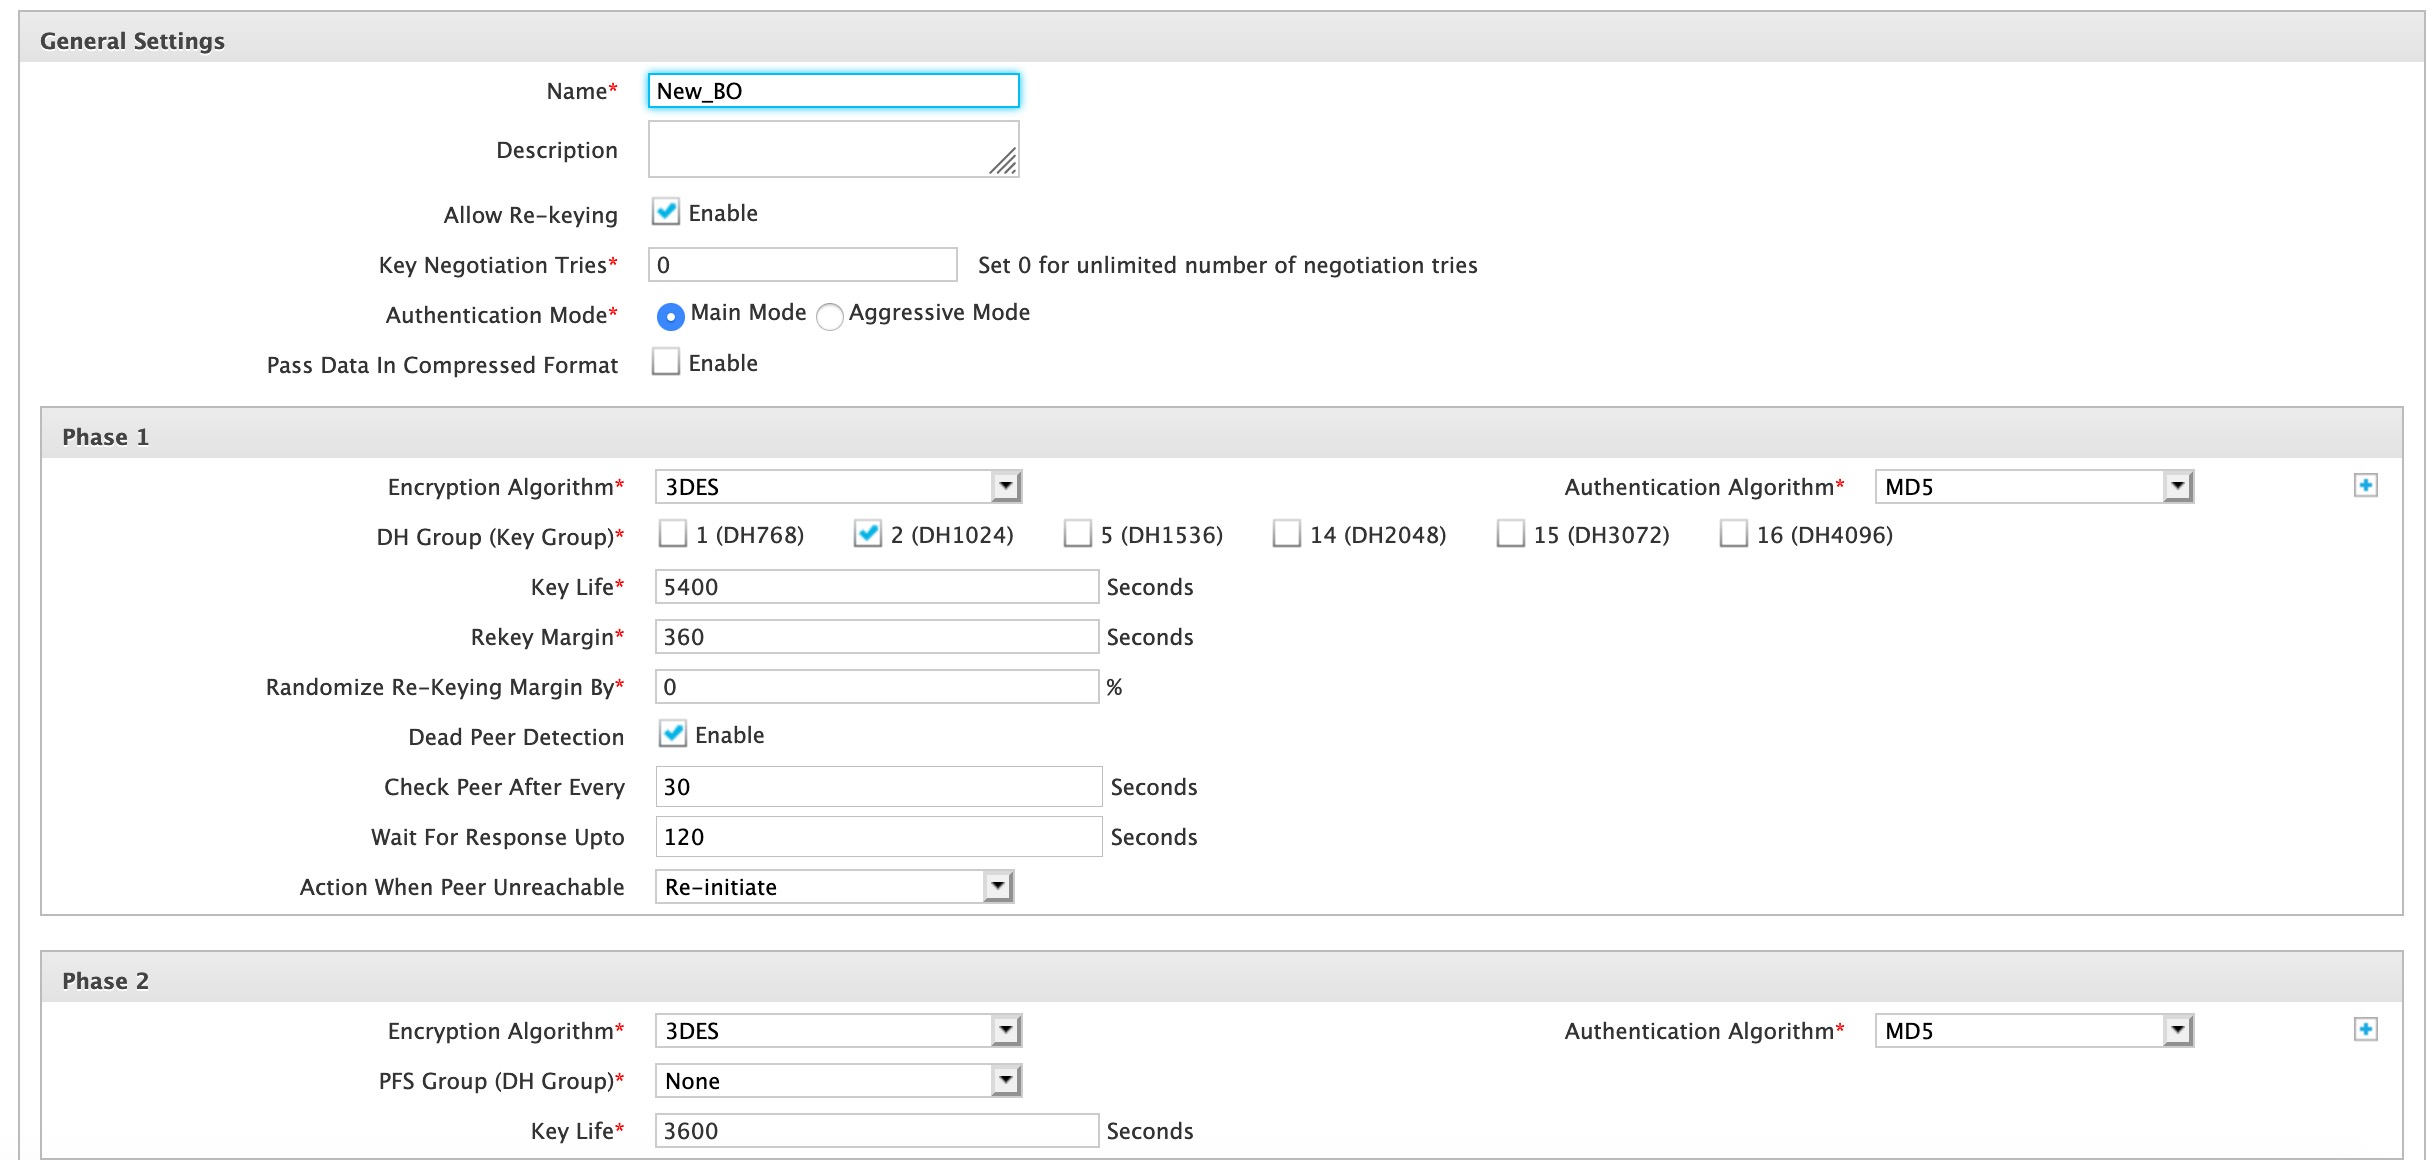This screenshot has width=2430, height=1160.
Task: Click the Key Negotiation Tries field
Action: tap(803, 265)
